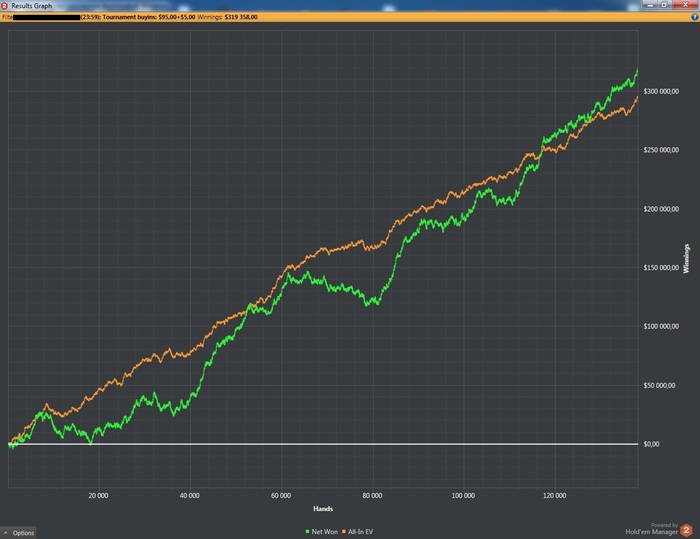Click the Tournament buyins $95,00+$5,00 text
The height and width of the screenshot is (539, 700).
click(x=149, y=17)
